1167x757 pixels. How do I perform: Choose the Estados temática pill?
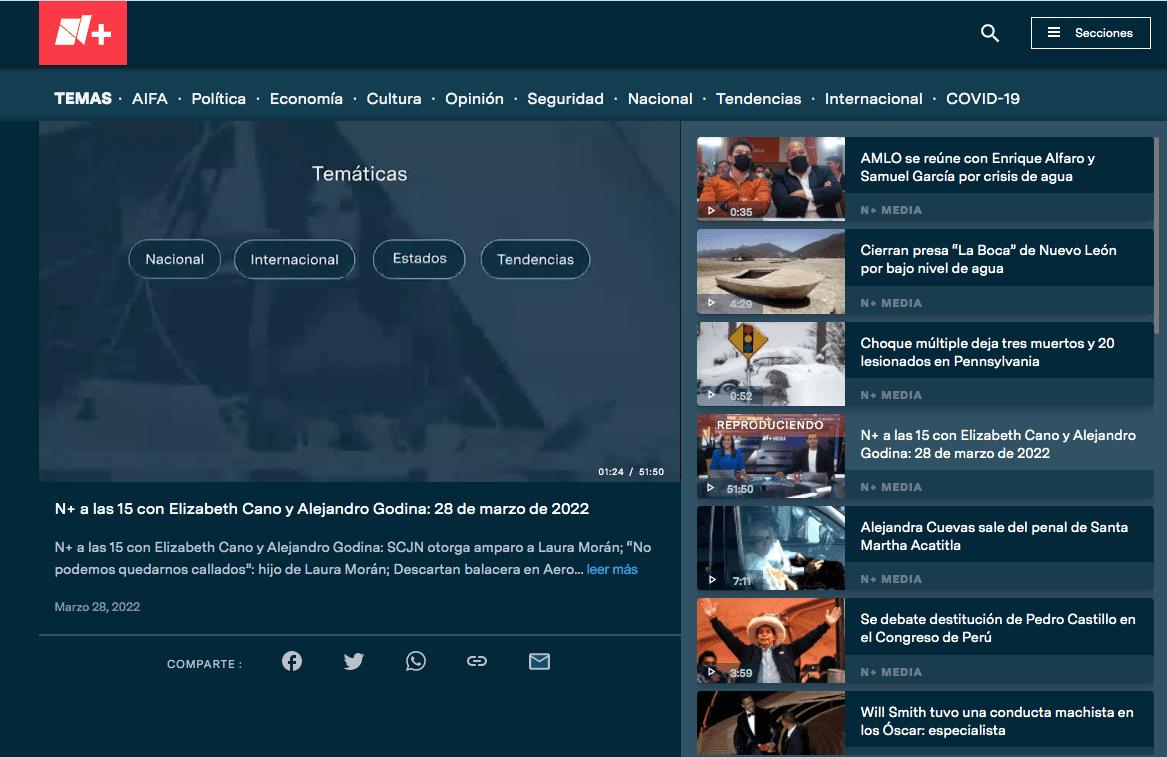pos(419,259)
